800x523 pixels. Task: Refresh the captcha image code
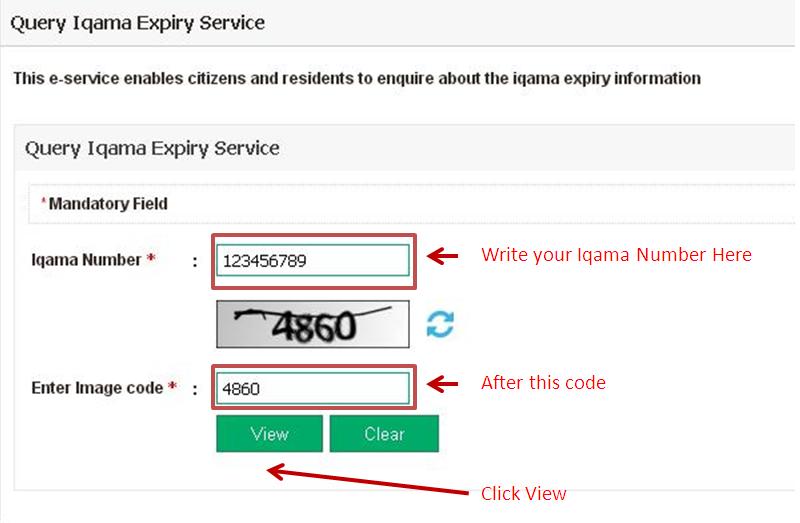(440, 325)
